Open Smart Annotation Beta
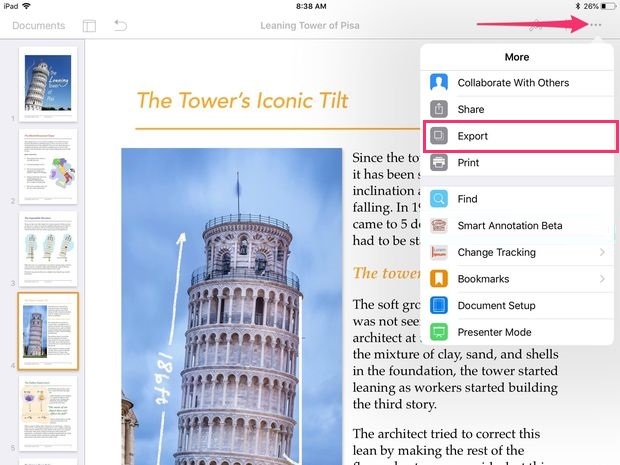Screen dimensions: 620x465 517,225
